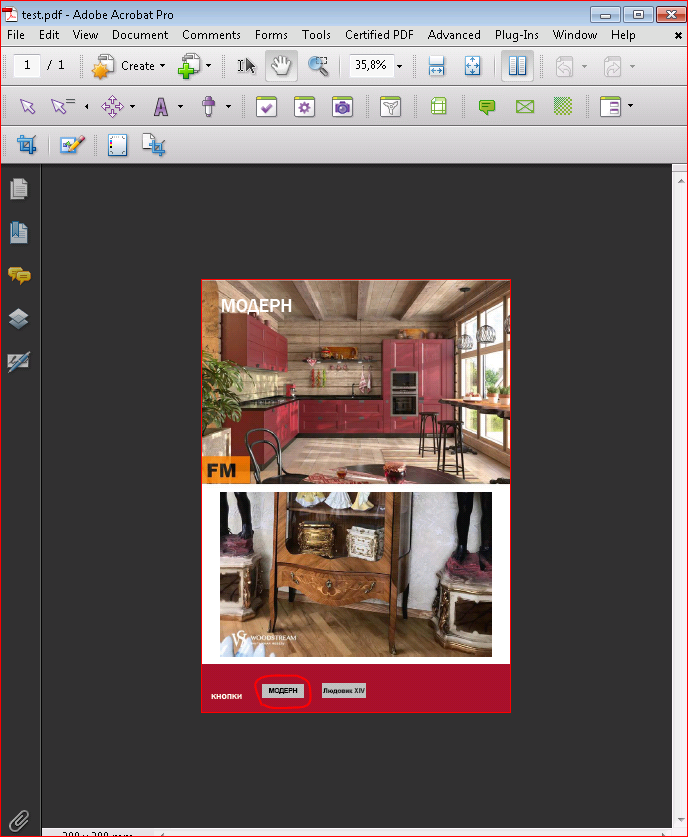
Task: Open the Advanced menu
Action: (454, 35)
